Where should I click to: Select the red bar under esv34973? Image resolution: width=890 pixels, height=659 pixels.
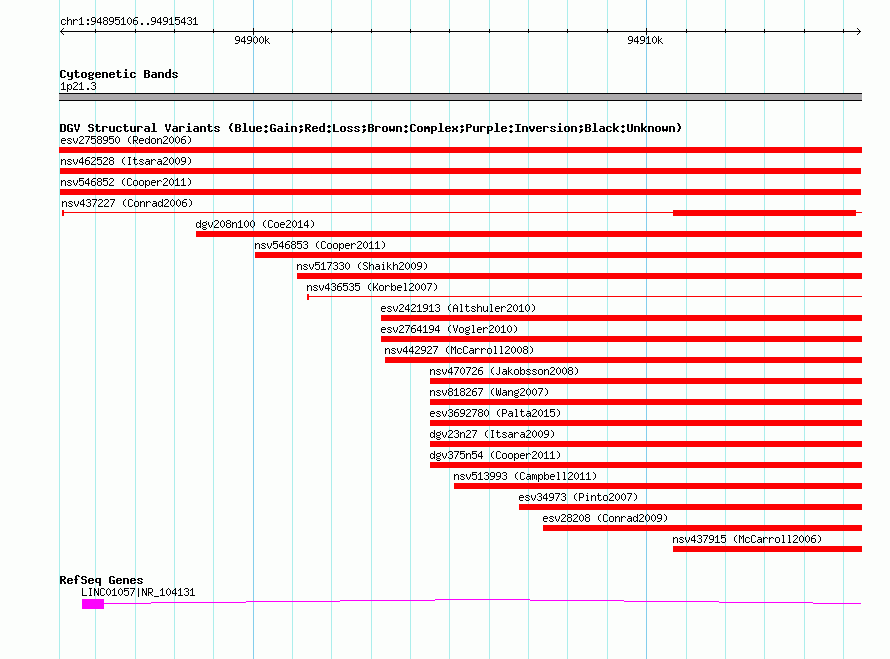tap(690, 507)
